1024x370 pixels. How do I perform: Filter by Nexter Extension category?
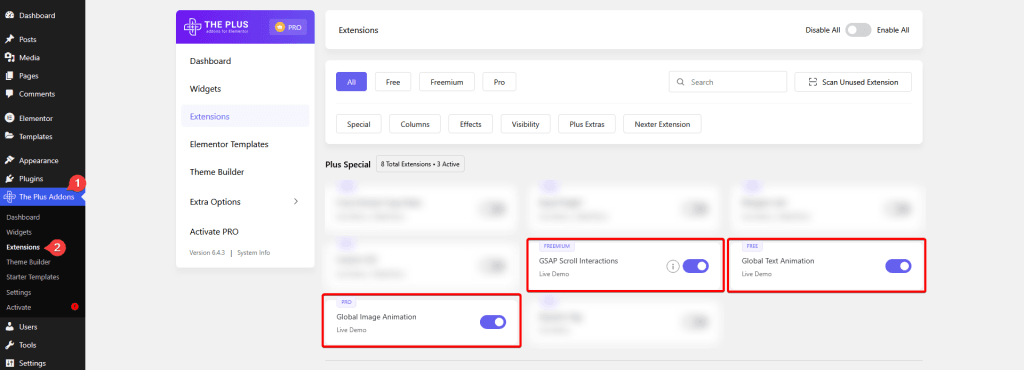tap(662, 124)
